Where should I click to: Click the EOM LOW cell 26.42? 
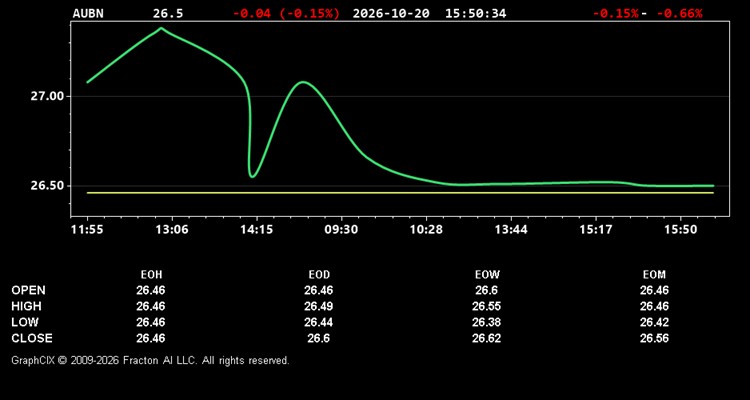(654, 322)
